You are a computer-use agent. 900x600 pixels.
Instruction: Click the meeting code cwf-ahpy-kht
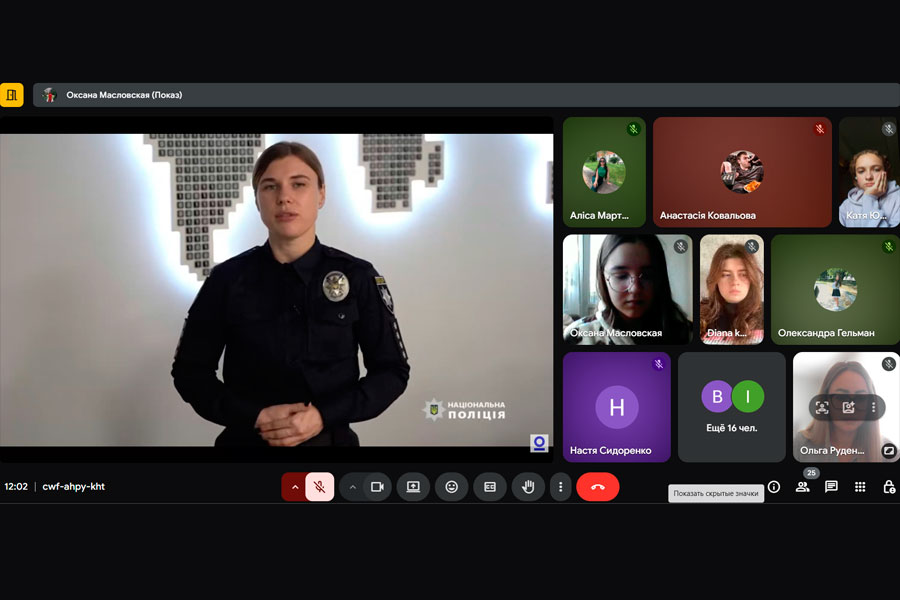point(73,486)
